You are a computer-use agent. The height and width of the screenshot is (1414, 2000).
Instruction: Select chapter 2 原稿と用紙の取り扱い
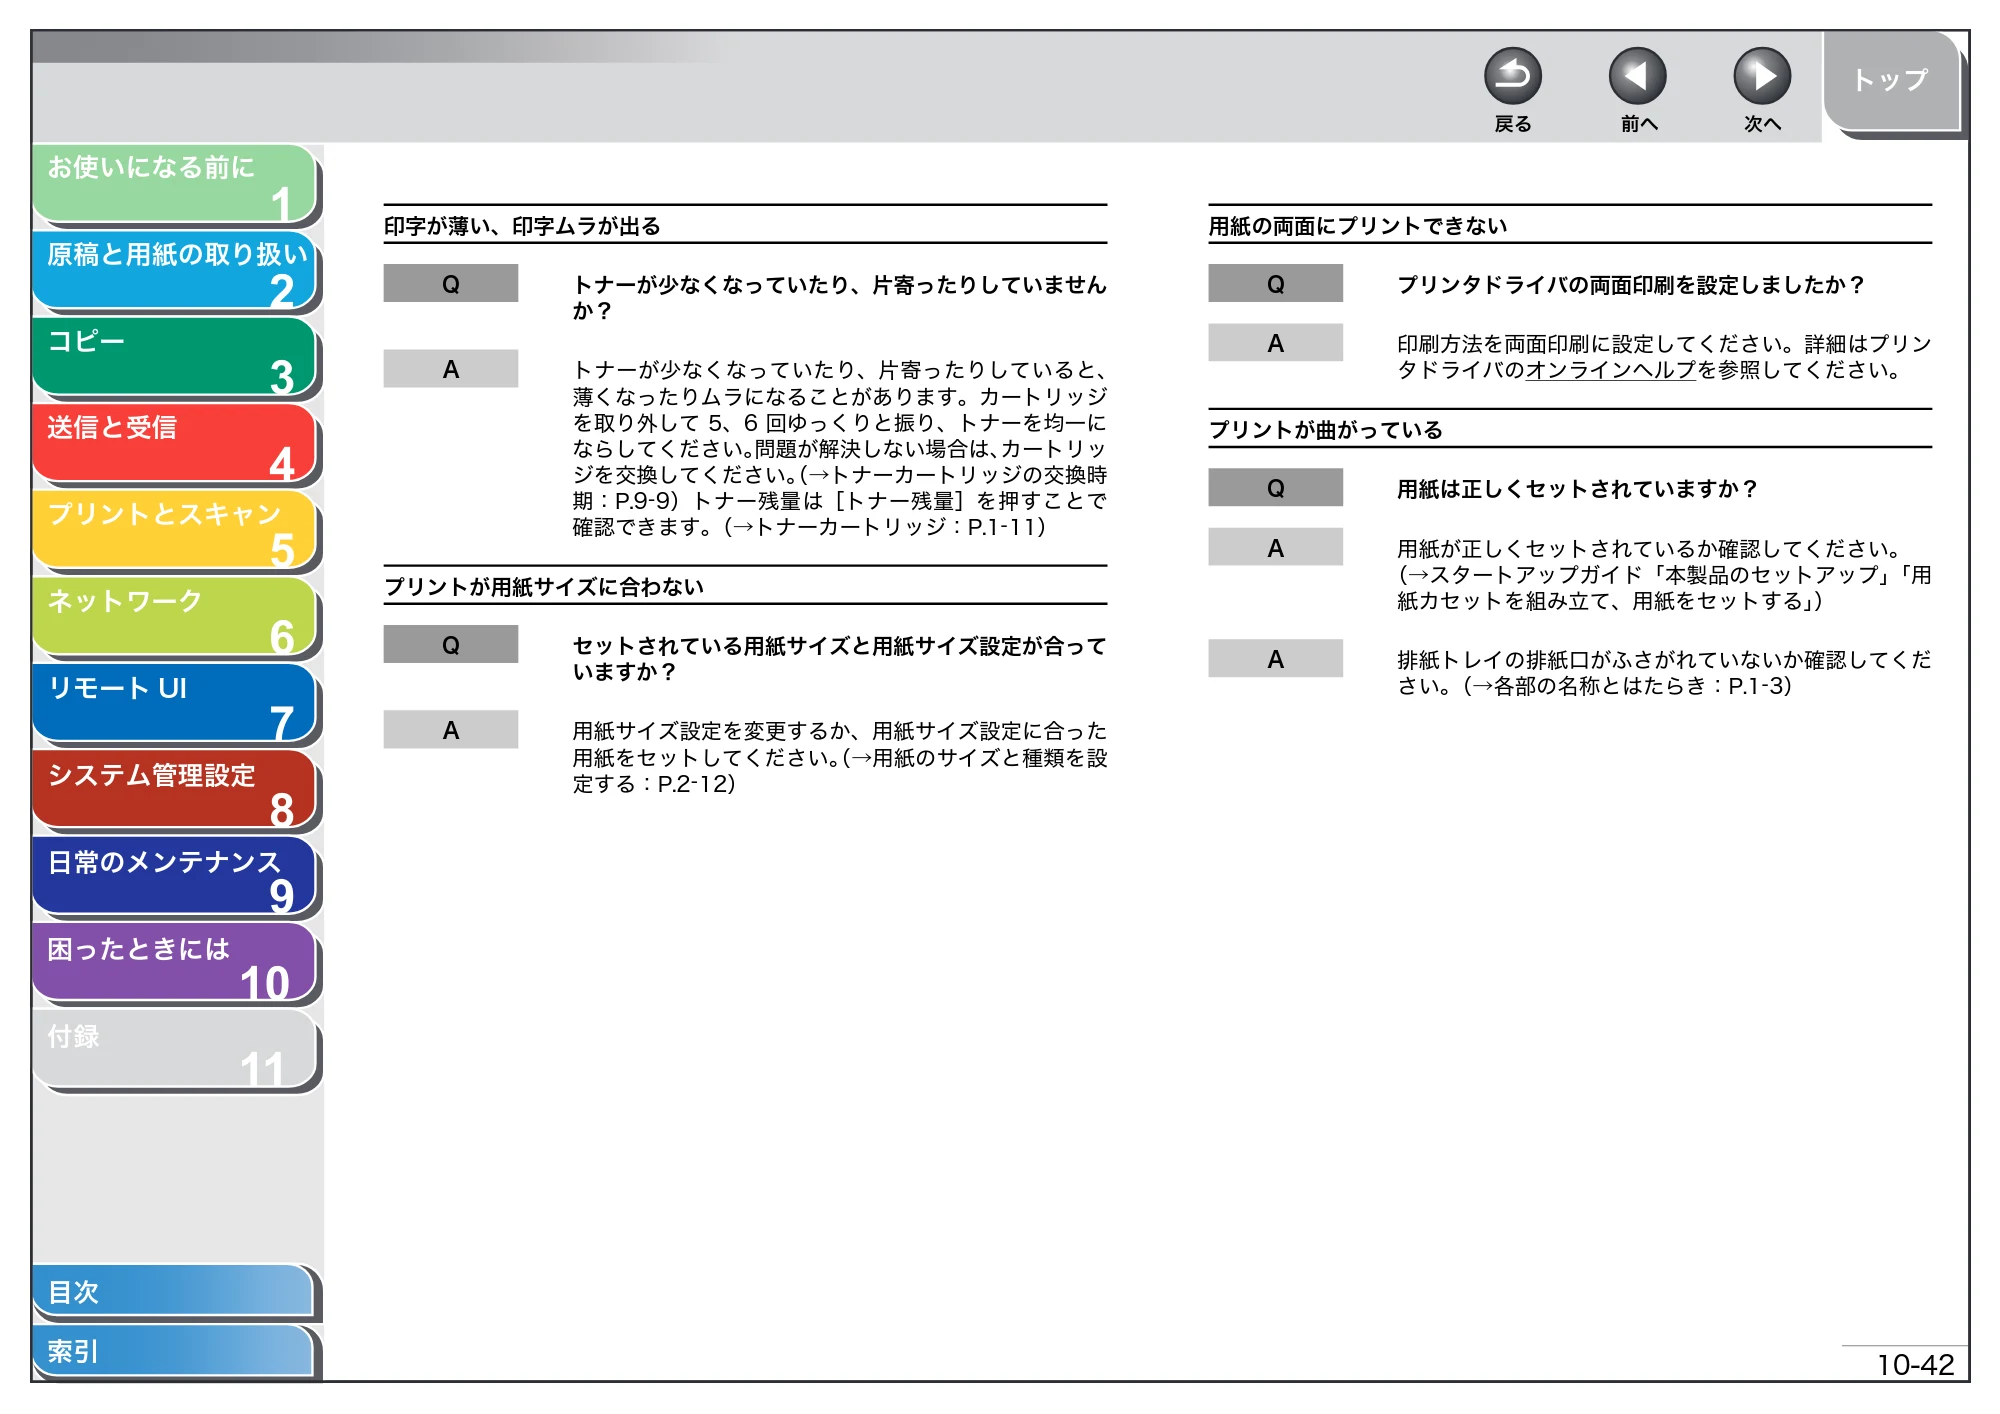pos(175,270)
